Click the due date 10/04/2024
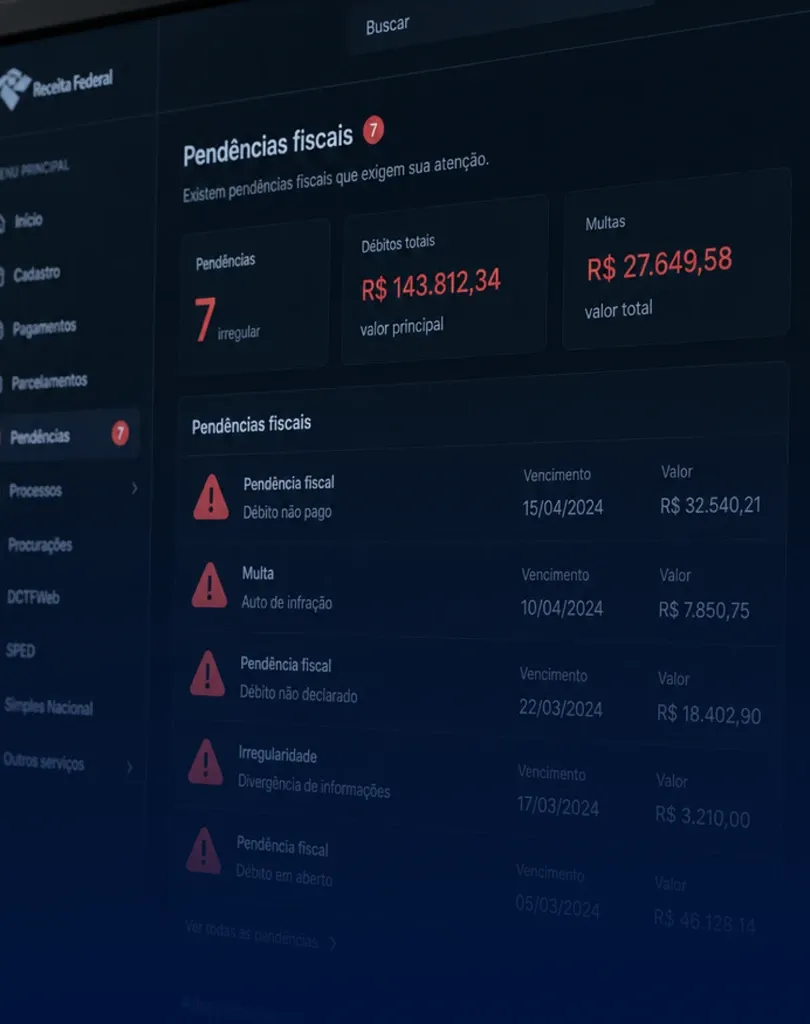 click(561, 608)
